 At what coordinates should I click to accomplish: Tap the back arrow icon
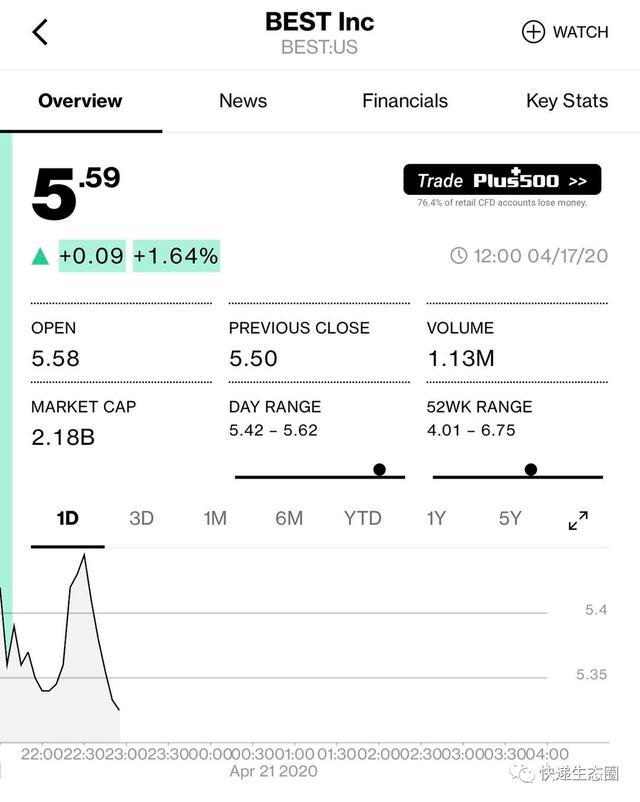40,32
